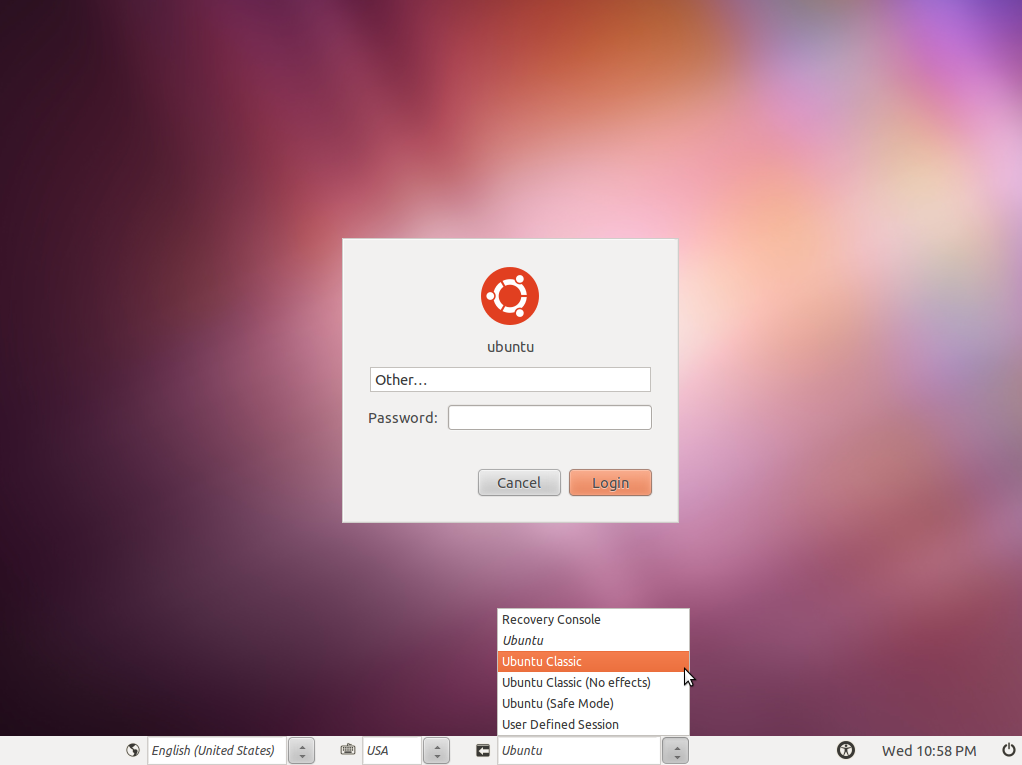Open English (United States) language dropdown
Viewport: 1022px width, 765px height.
click(x=217, y=751)
